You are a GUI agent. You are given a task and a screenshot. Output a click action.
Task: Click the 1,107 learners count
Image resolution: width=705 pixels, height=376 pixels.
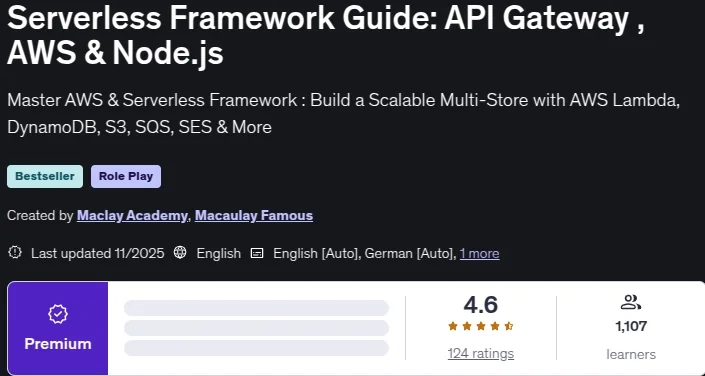[631, 326]
